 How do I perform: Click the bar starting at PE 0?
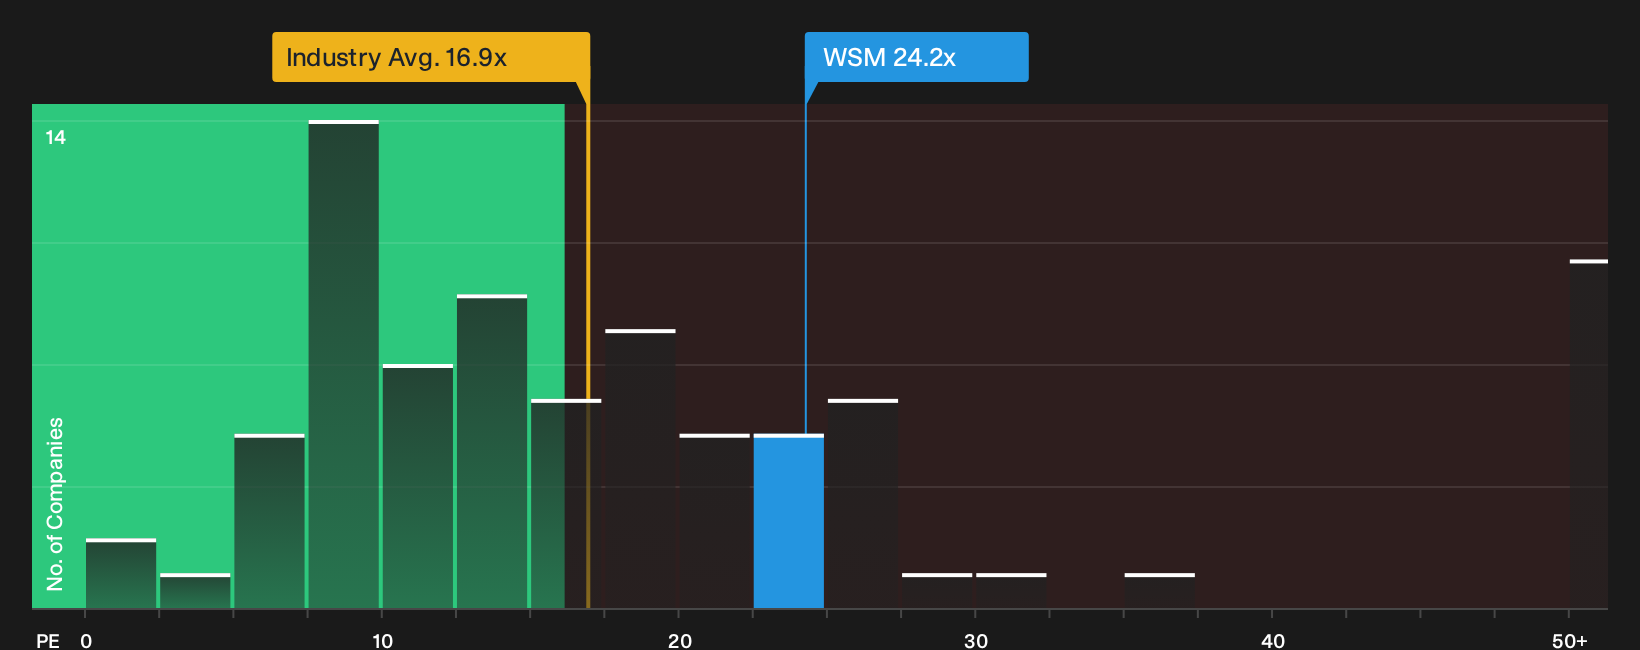pos(121,573)
